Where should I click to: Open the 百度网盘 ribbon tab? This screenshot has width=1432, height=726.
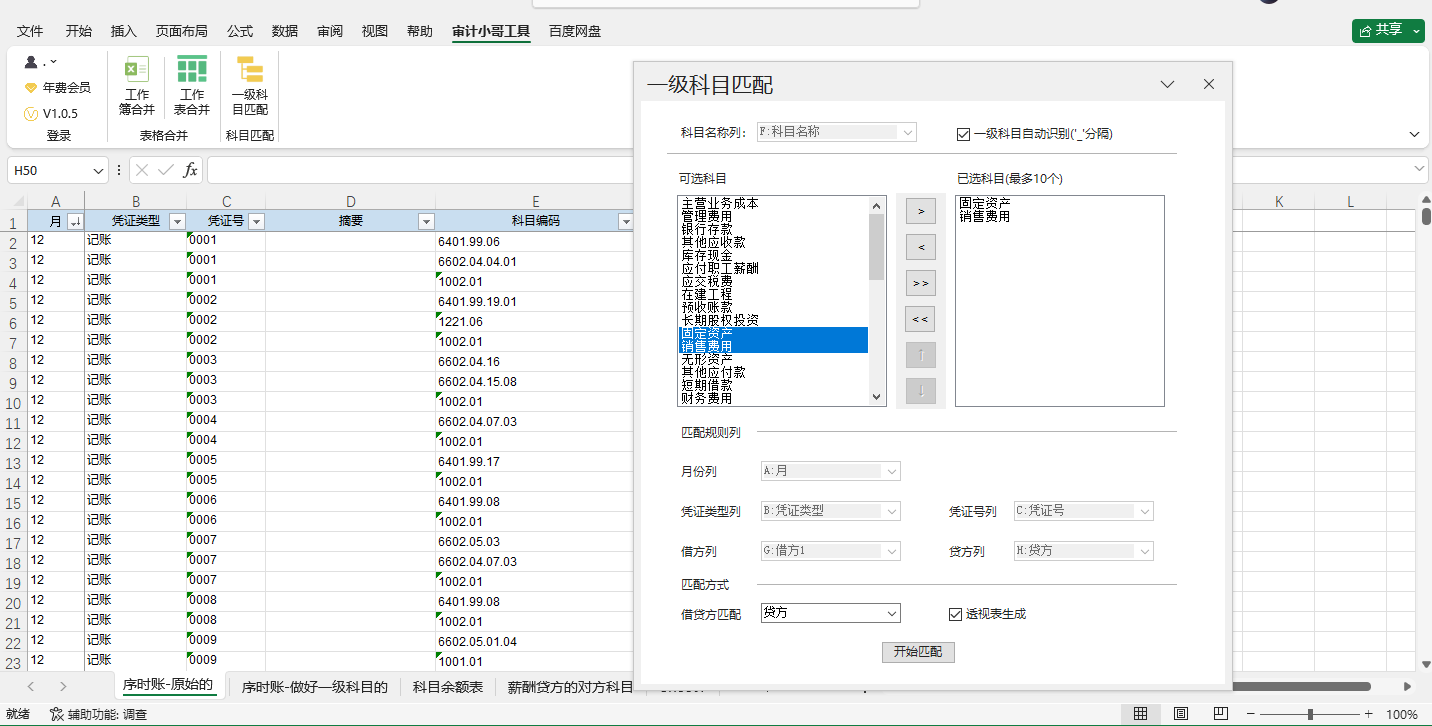[575, 31]
